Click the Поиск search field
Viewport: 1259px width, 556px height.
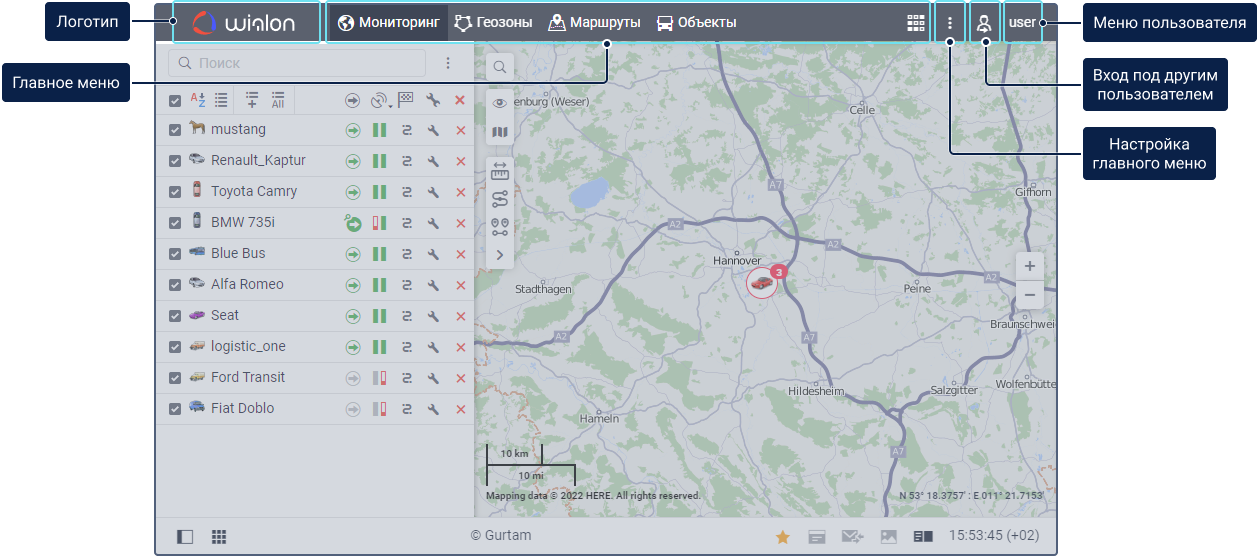300,63
